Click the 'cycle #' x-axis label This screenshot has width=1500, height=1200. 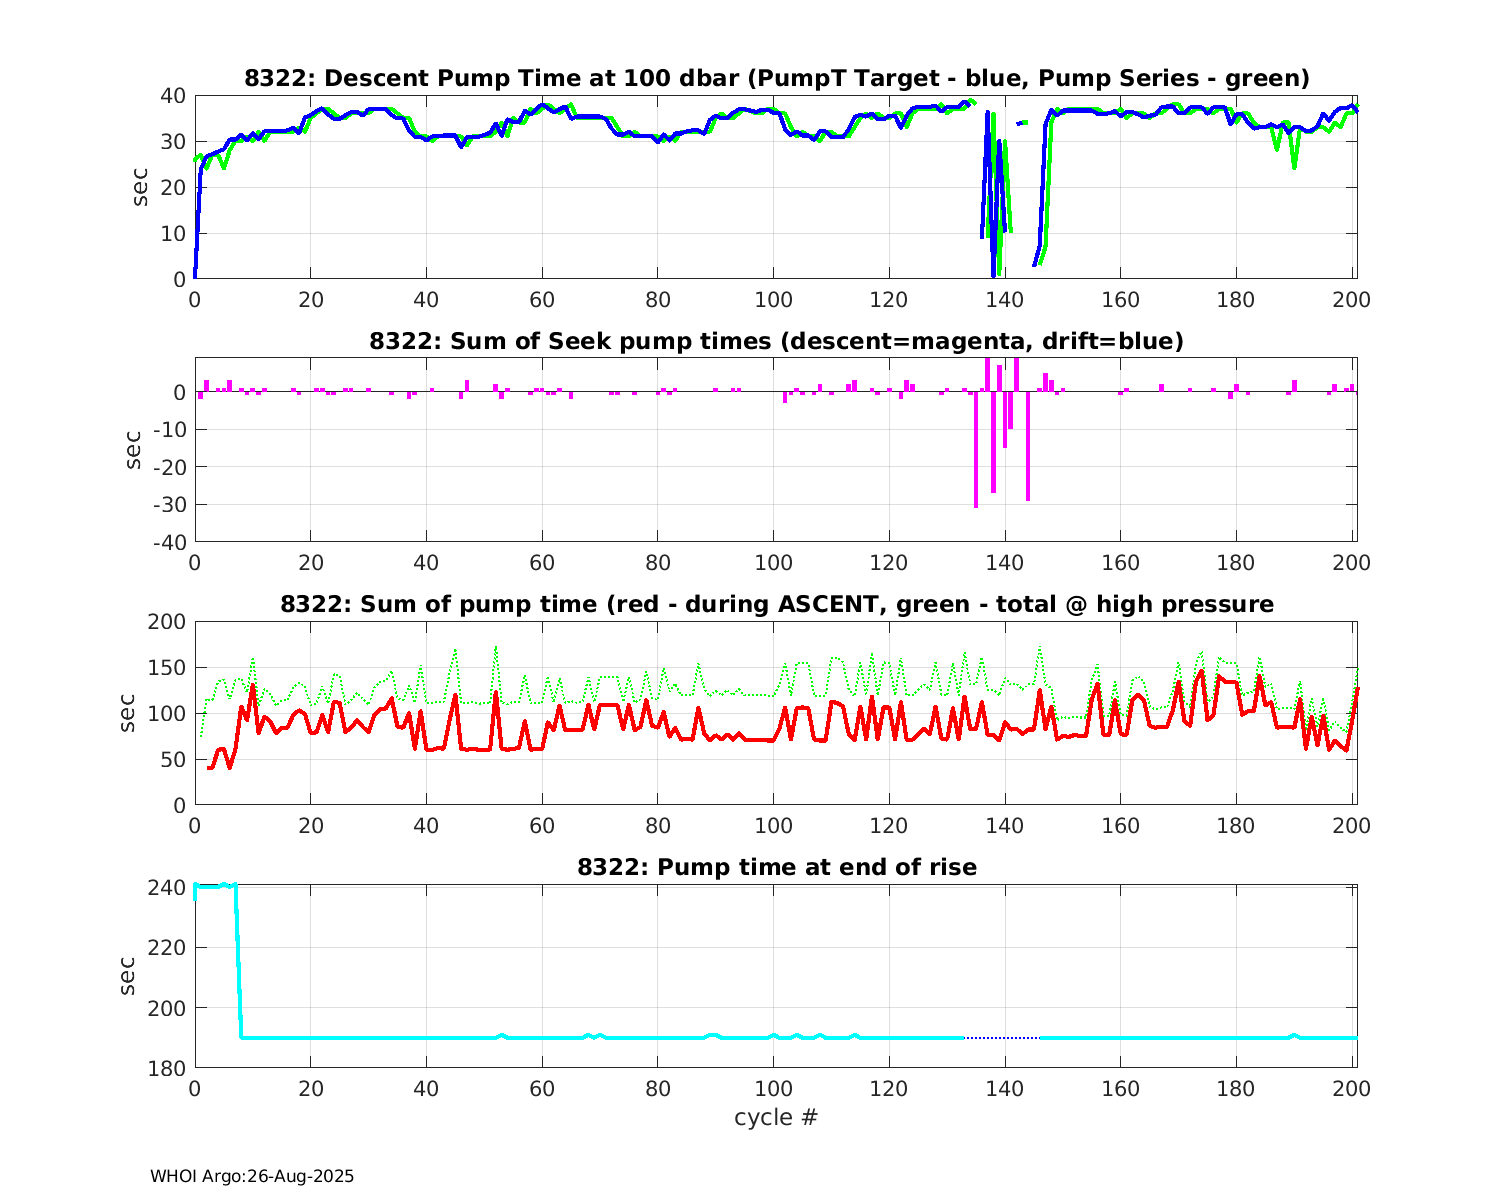click(x=776, y=1117)
